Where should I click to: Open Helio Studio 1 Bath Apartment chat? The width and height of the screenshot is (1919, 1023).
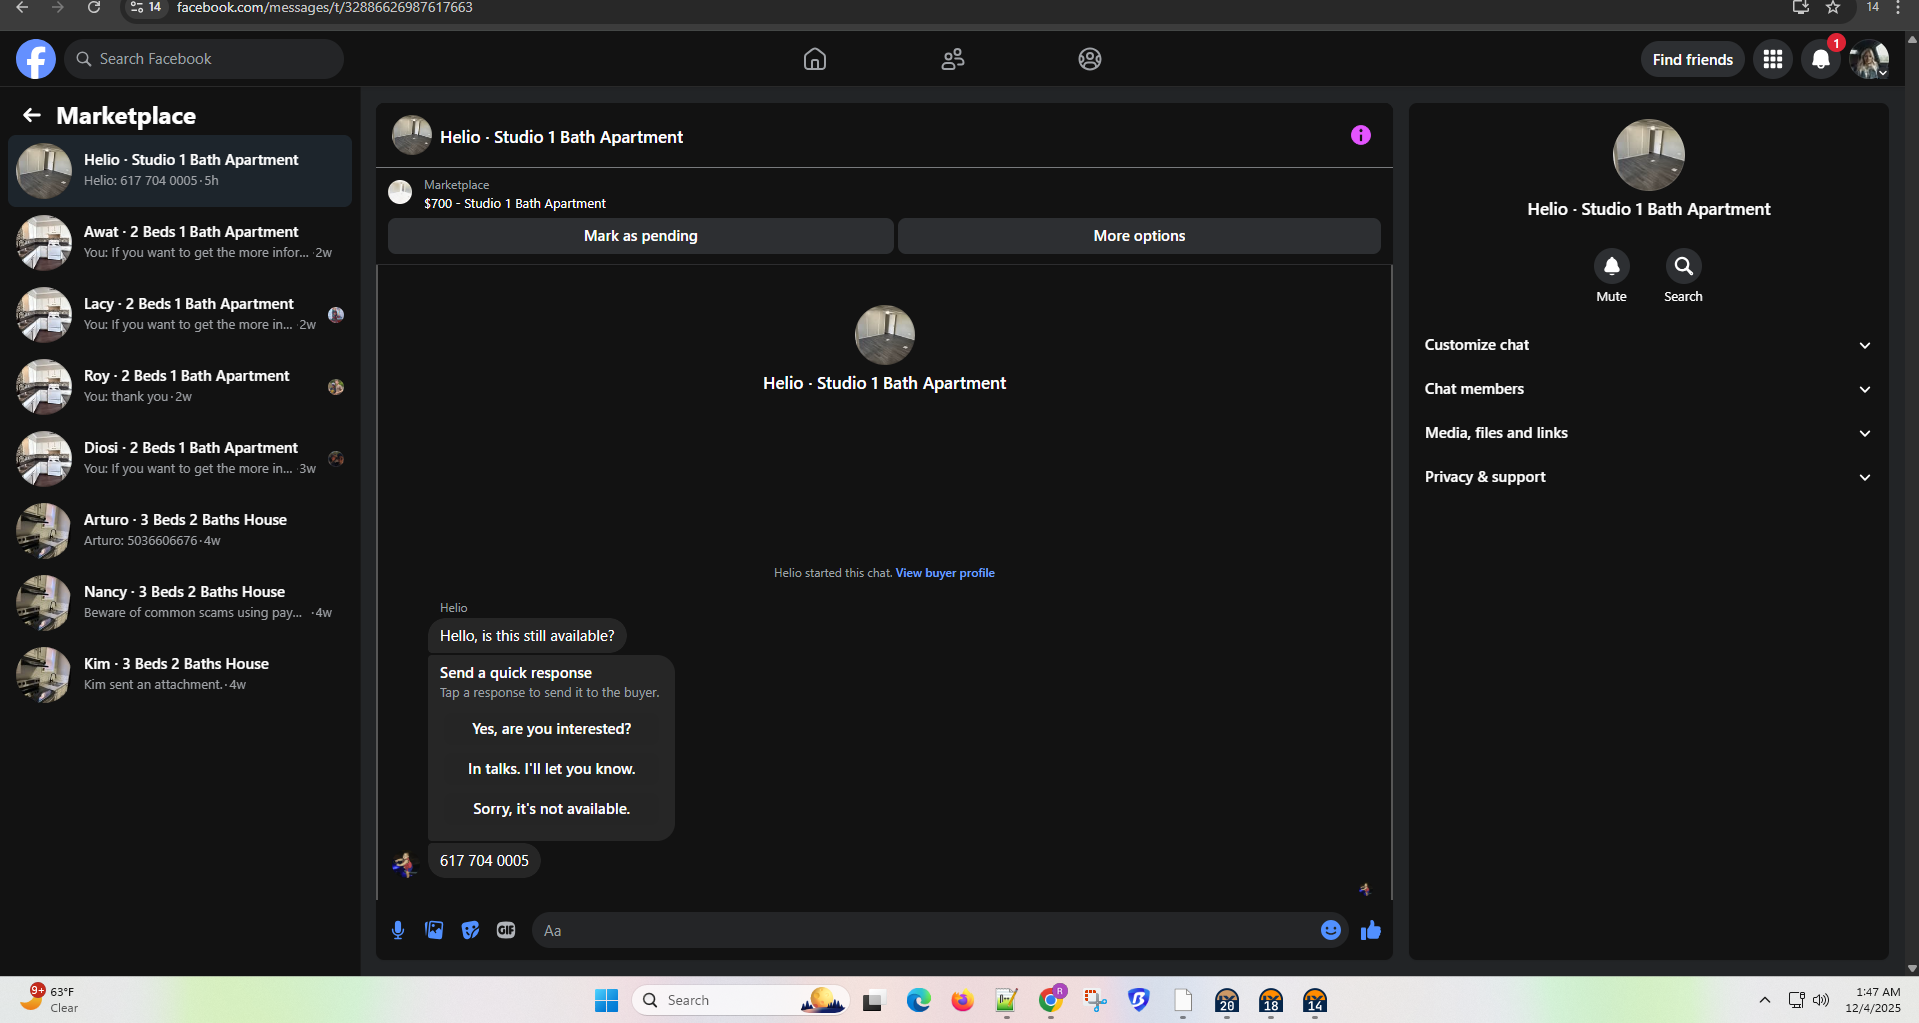coord(180,171)
